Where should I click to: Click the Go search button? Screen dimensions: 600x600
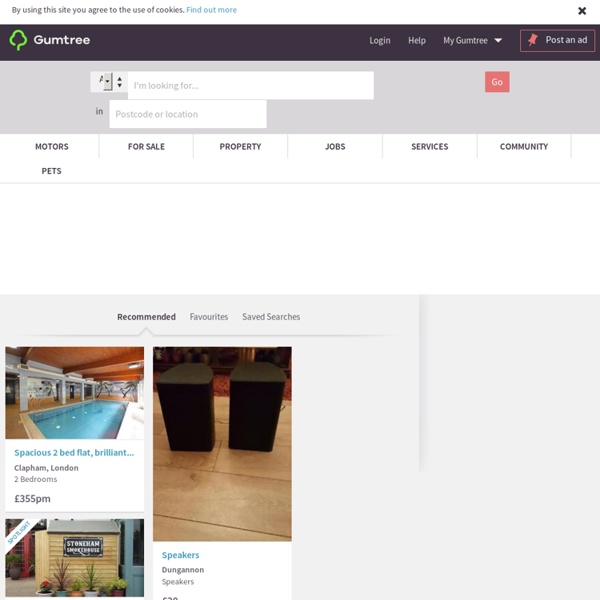click(x=497, y=82)
